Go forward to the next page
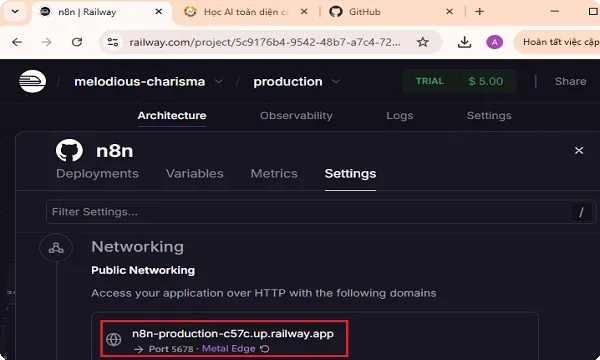The image size is (600, 360). (47, 42)
